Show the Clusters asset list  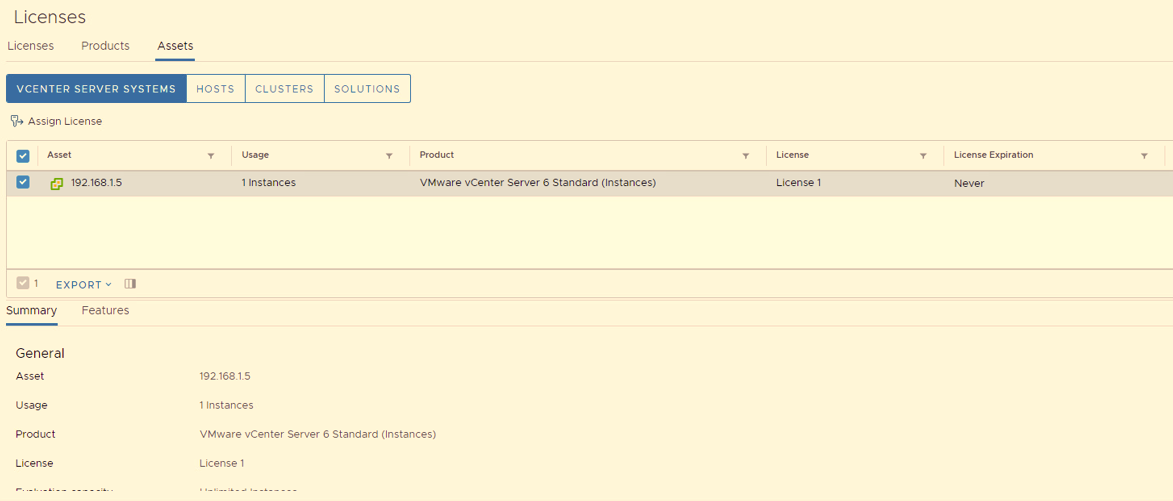284,88
